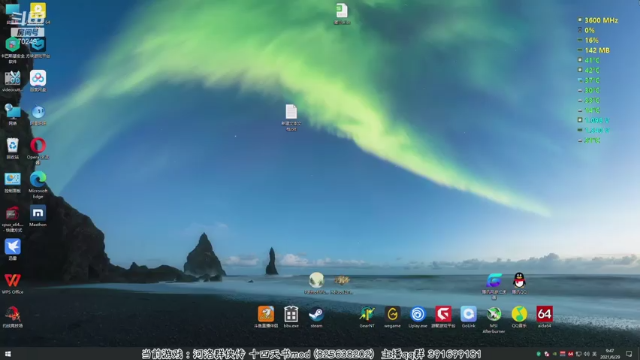The image size is (640, 360).
Task: Click the taskbar clock and date
Action: [610, 353]
